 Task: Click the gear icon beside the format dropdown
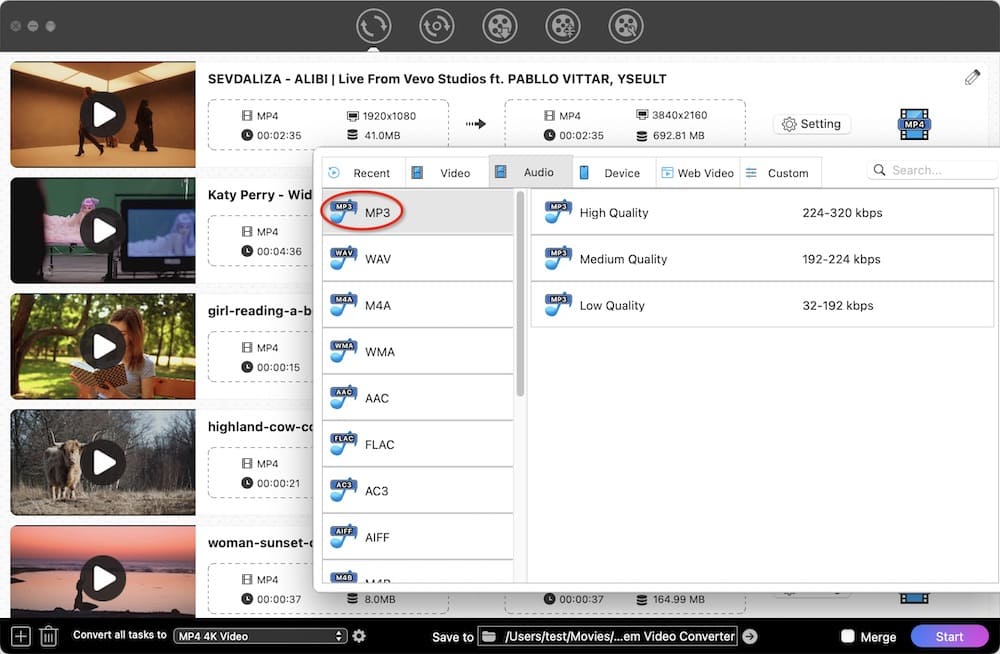tap(357, 636)
